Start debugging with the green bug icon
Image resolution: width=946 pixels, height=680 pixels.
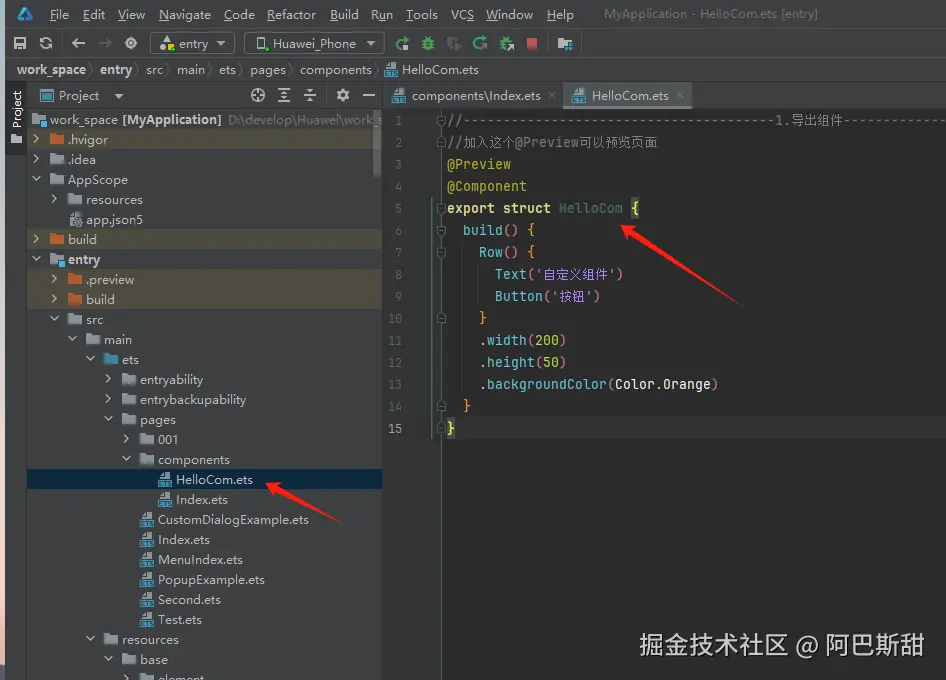[x=428, y=43]
